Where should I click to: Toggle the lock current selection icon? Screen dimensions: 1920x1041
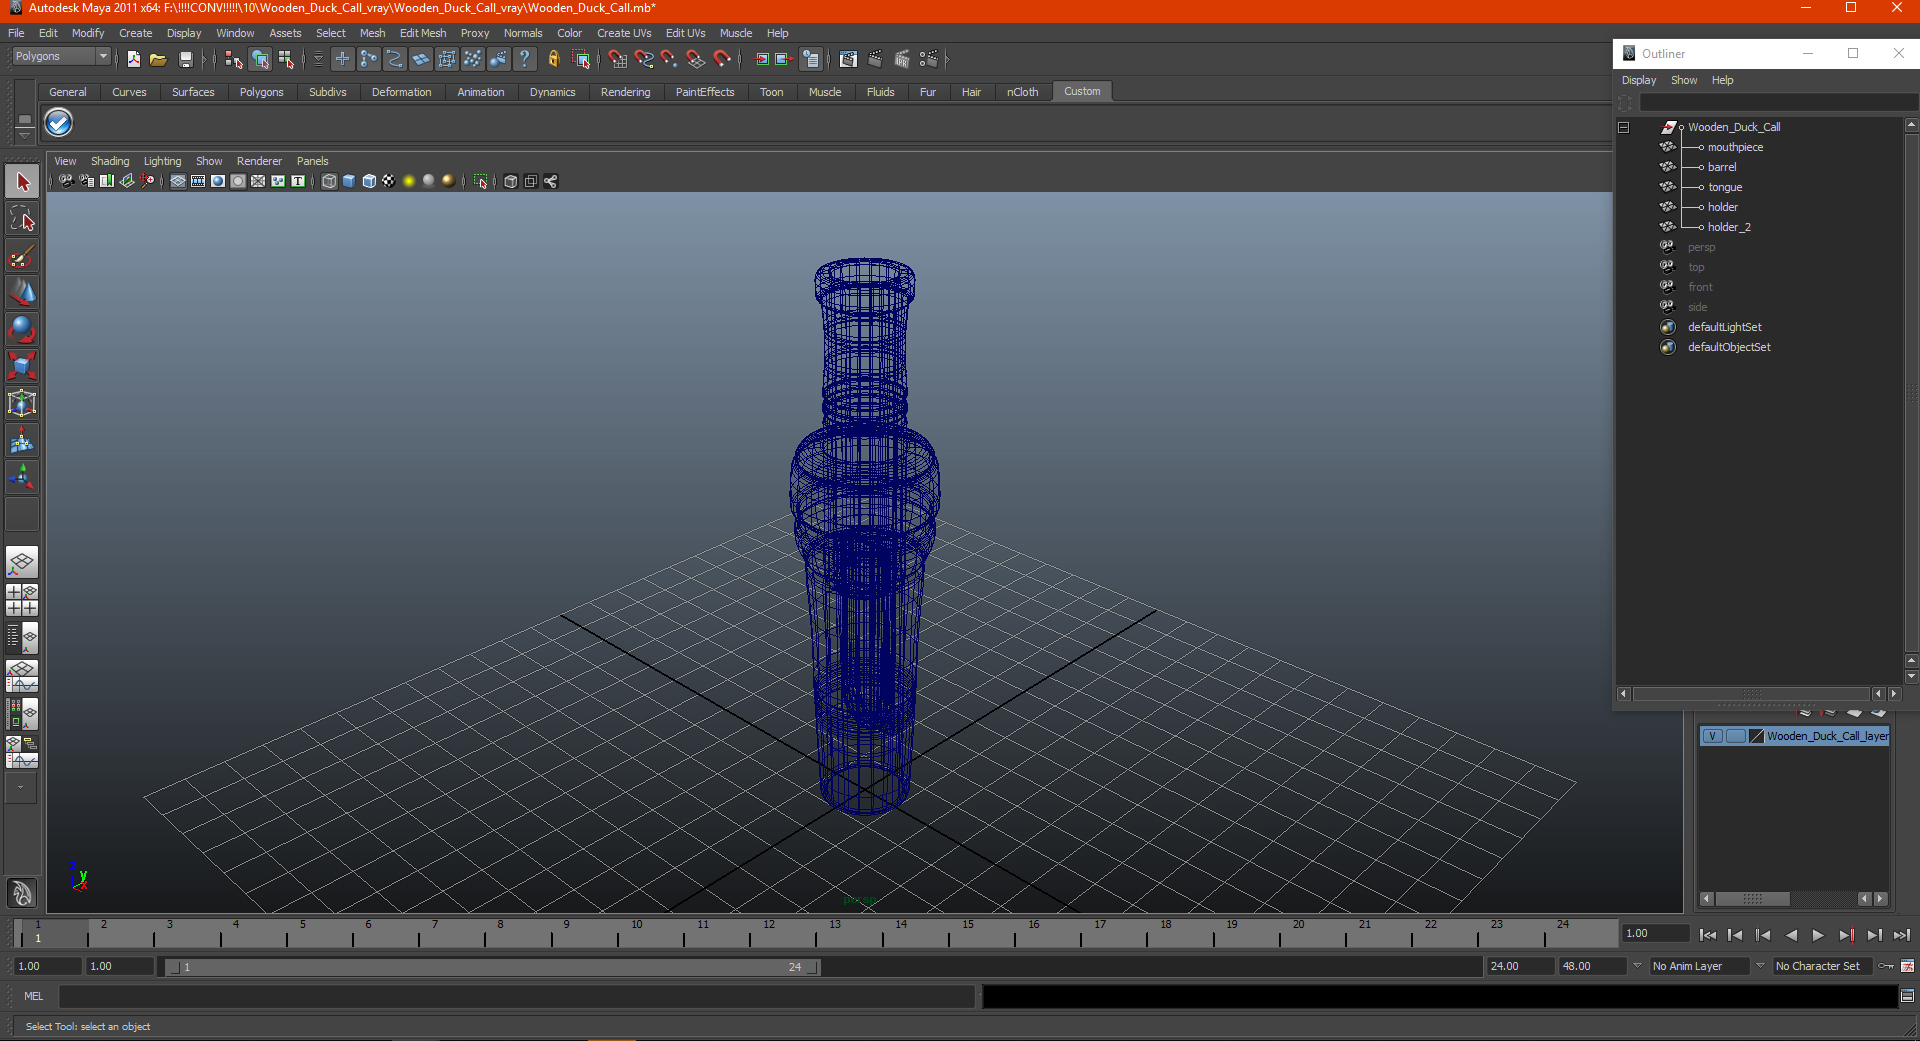point(554,60)
